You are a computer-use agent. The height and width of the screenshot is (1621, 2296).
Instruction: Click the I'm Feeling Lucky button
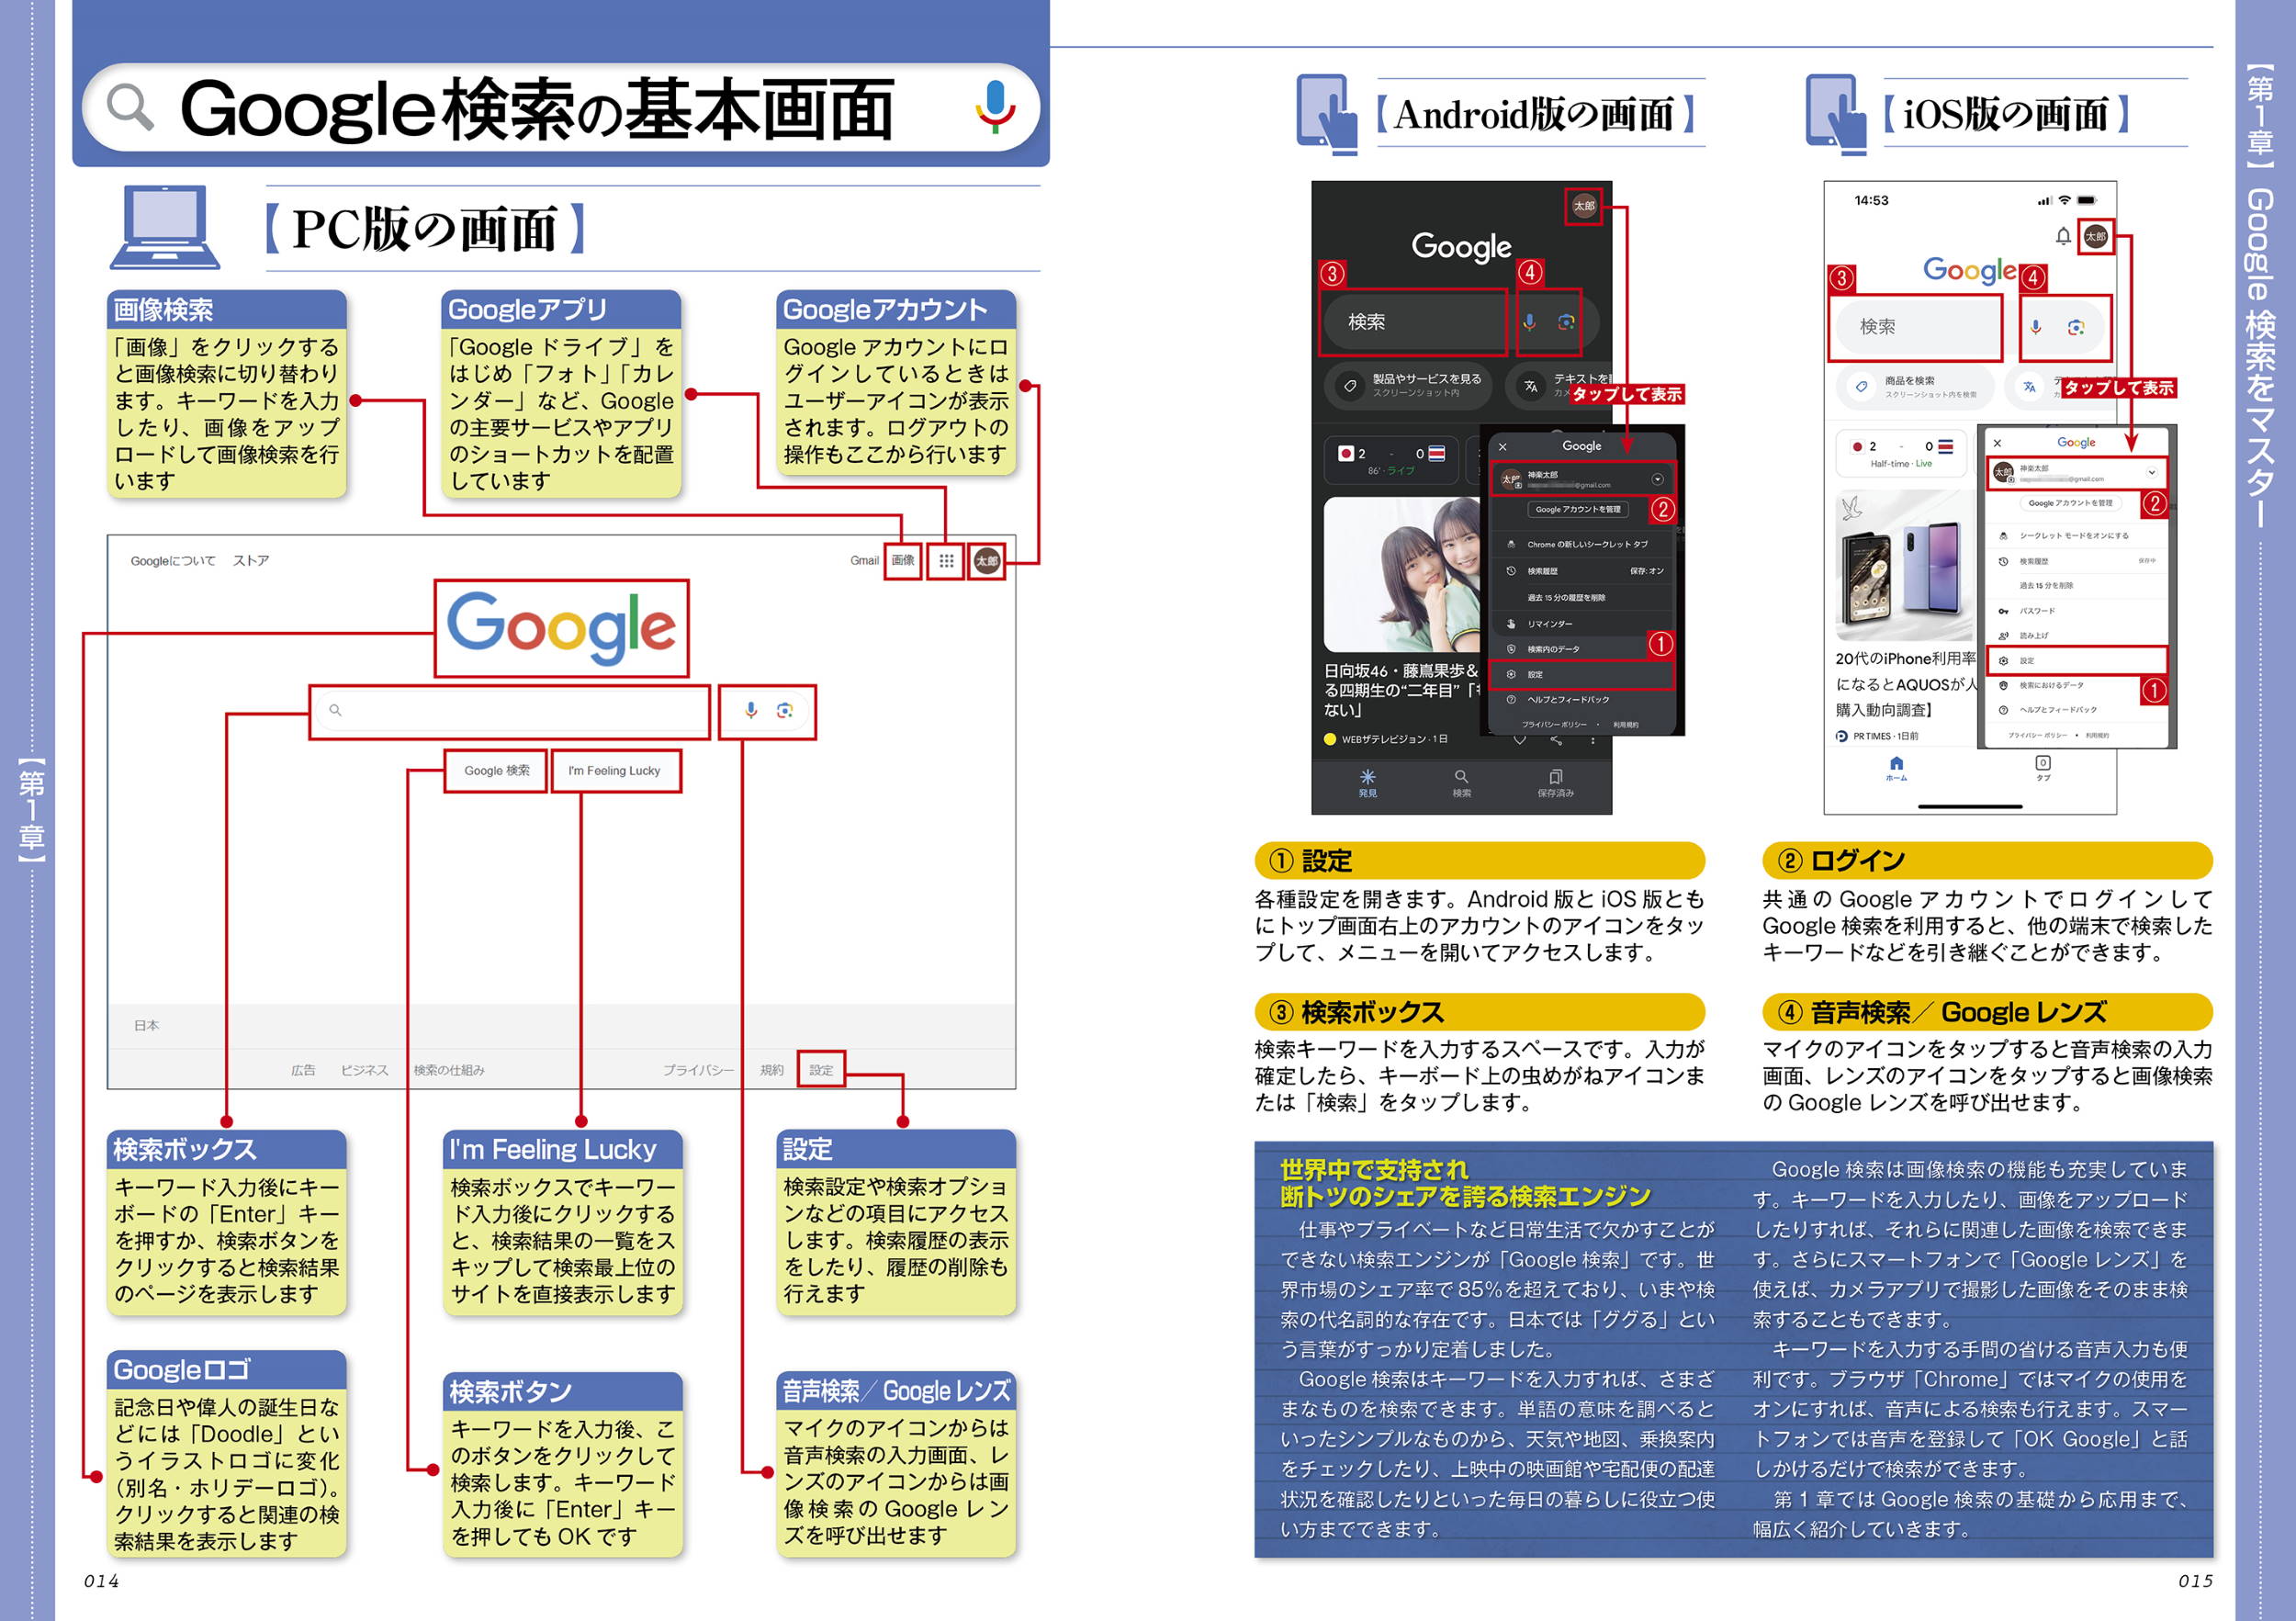tap(614, 770)
